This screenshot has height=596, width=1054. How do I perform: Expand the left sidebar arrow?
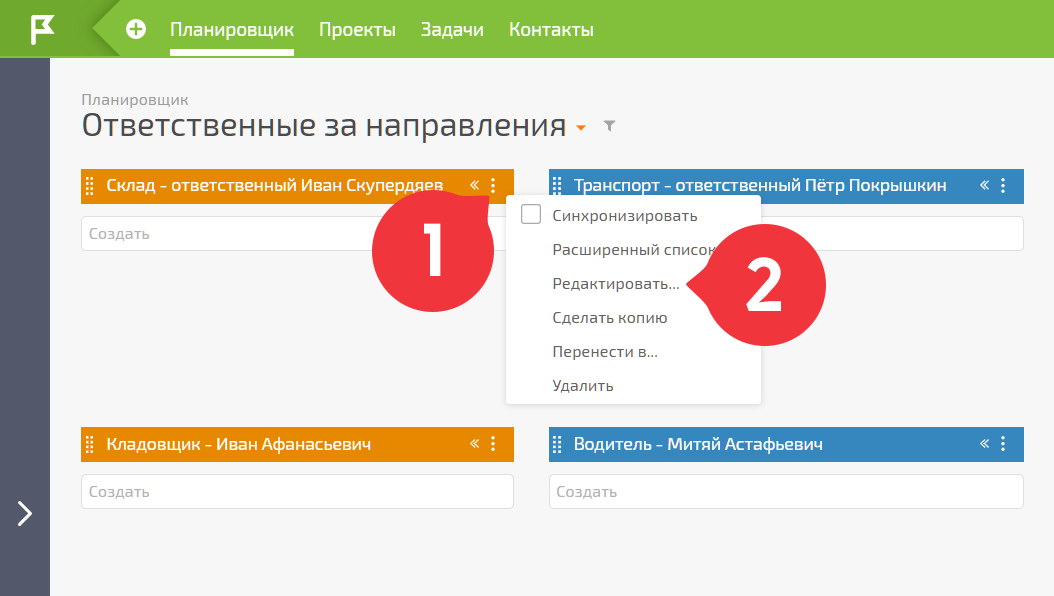tap(25, 513)
